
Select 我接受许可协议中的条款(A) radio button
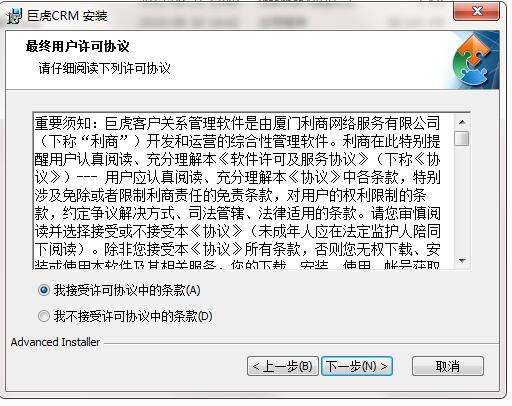[x=44, y=290]
